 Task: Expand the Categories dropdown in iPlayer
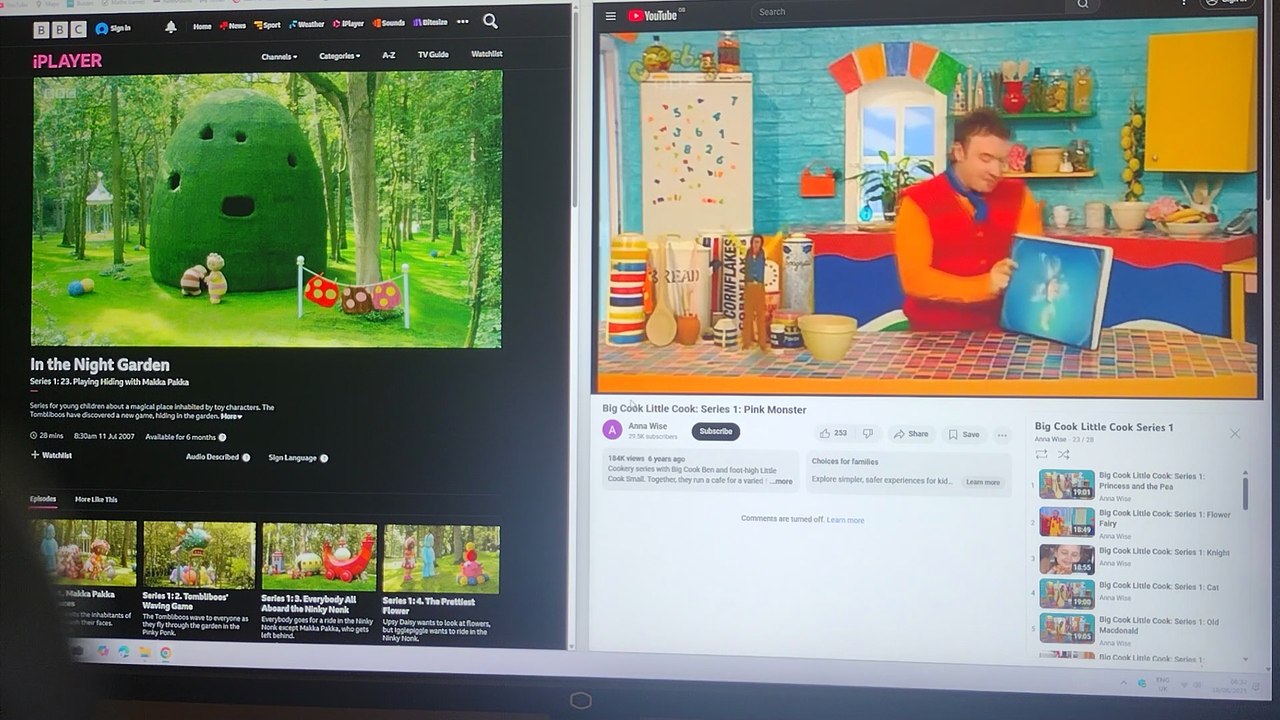pos(340,56)
